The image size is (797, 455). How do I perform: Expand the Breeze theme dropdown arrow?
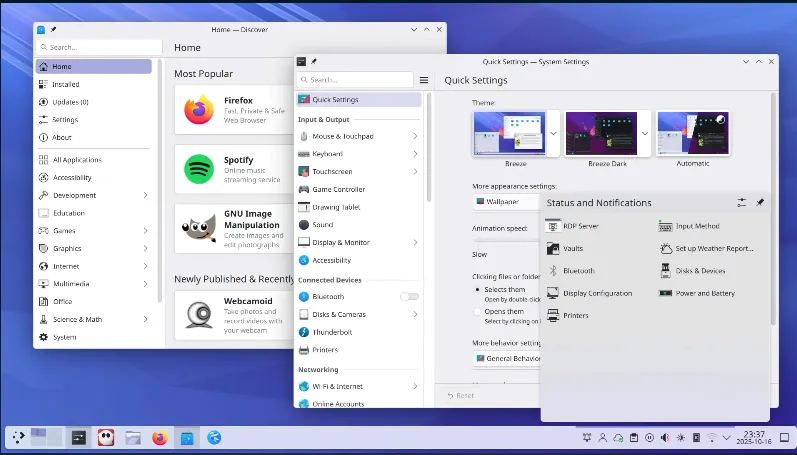point(553,133)
